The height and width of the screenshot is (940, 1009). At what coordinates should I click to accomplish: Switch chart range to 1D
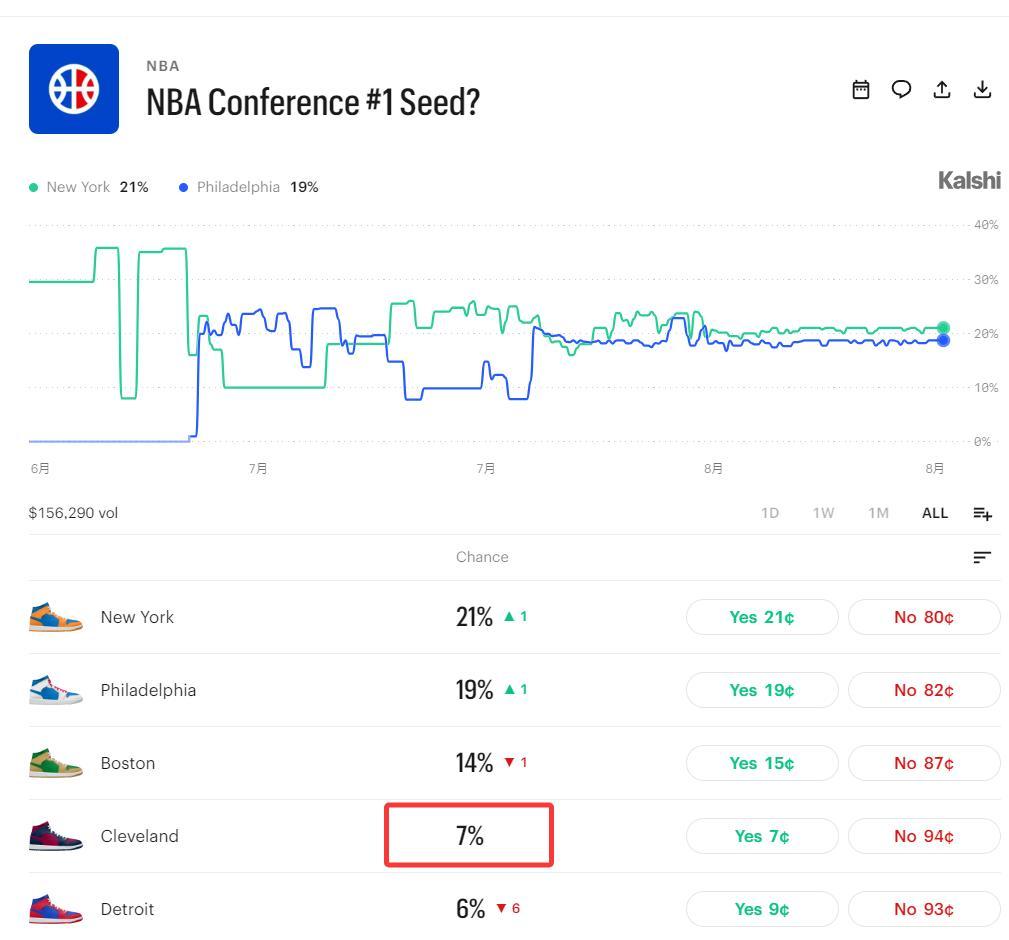[770, 513]
